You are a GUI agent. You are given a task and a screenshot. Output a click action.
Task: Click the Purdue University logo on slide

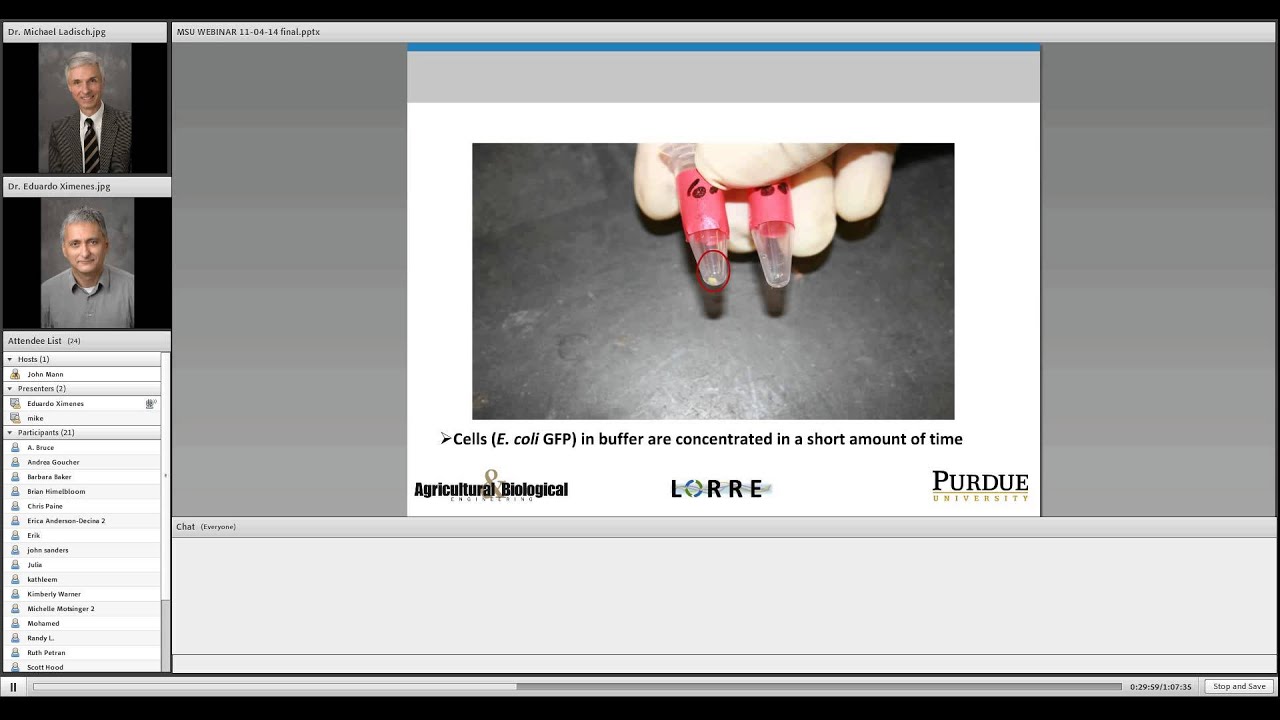(x=980, y=486)
